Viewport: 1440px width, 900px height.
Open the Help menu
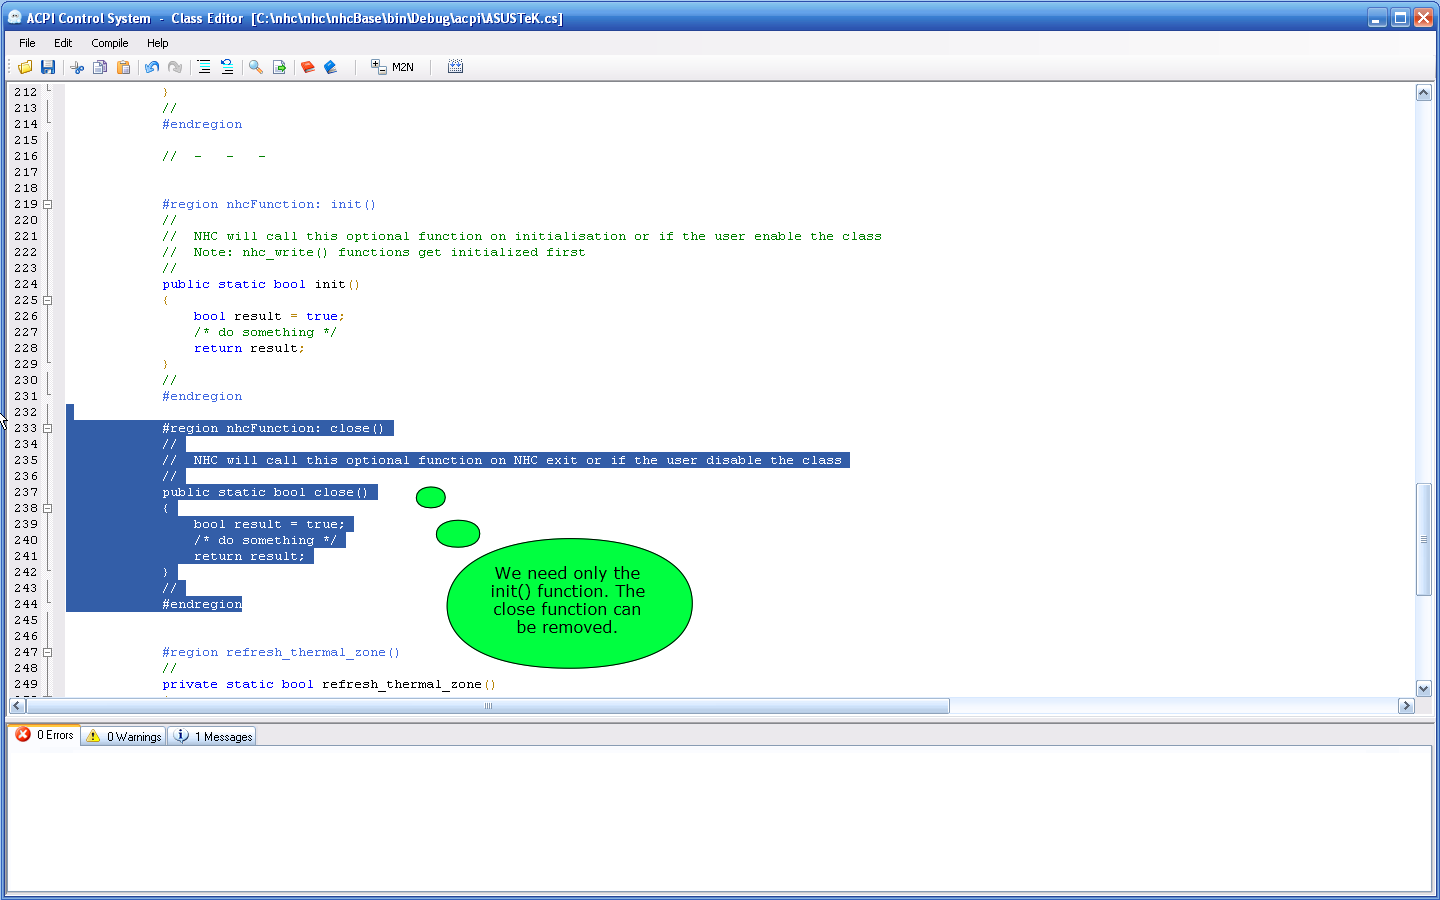coord(157,43)
